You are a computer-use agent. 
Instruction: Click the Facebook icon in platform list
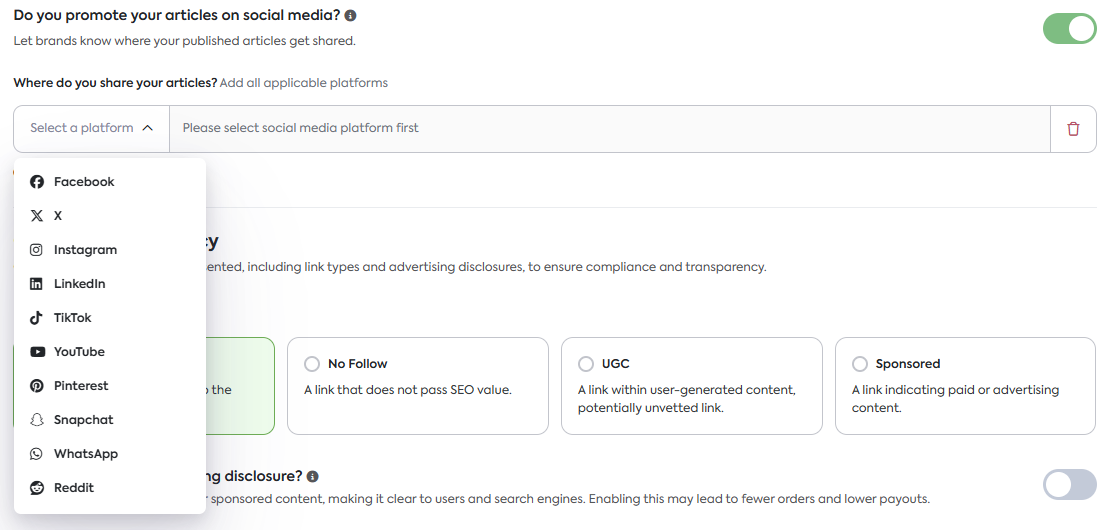tap(37, 182)
